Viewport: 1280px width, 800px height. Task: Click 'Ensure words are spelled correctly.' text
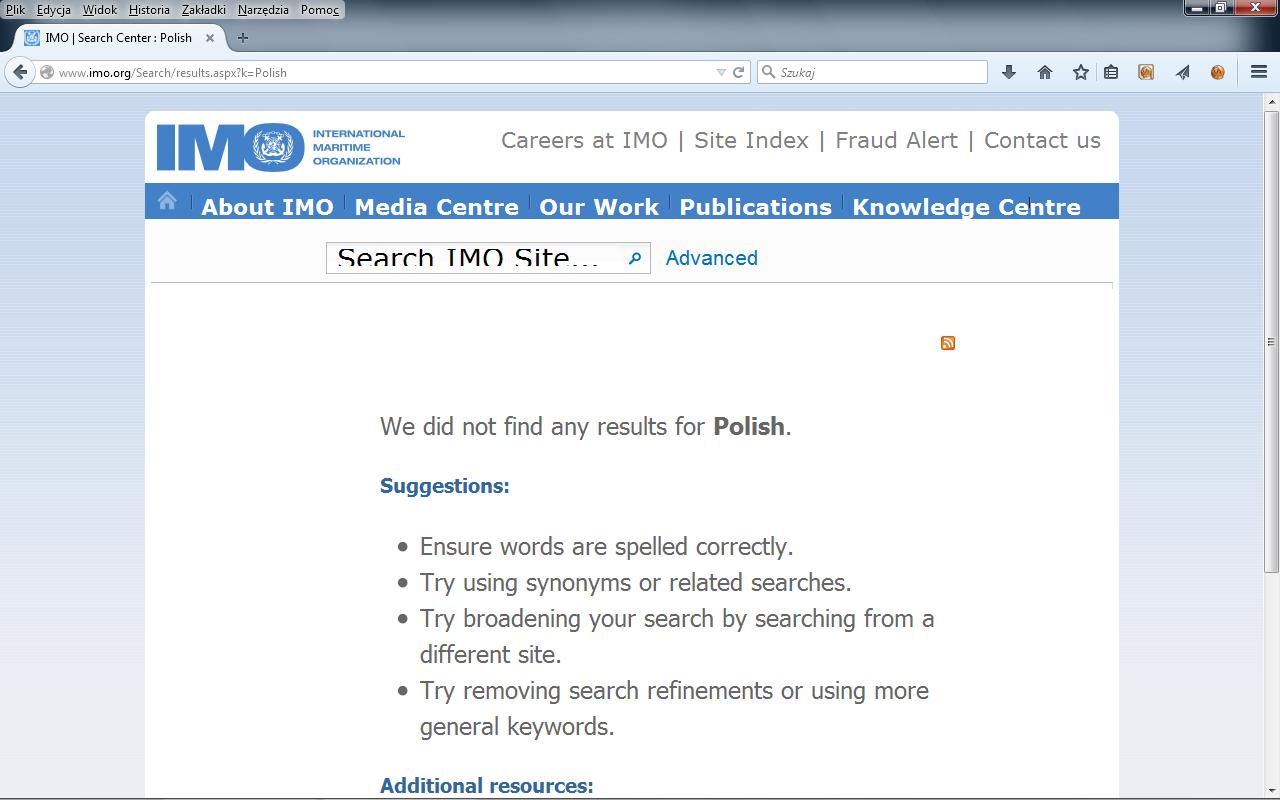(606, 547)
